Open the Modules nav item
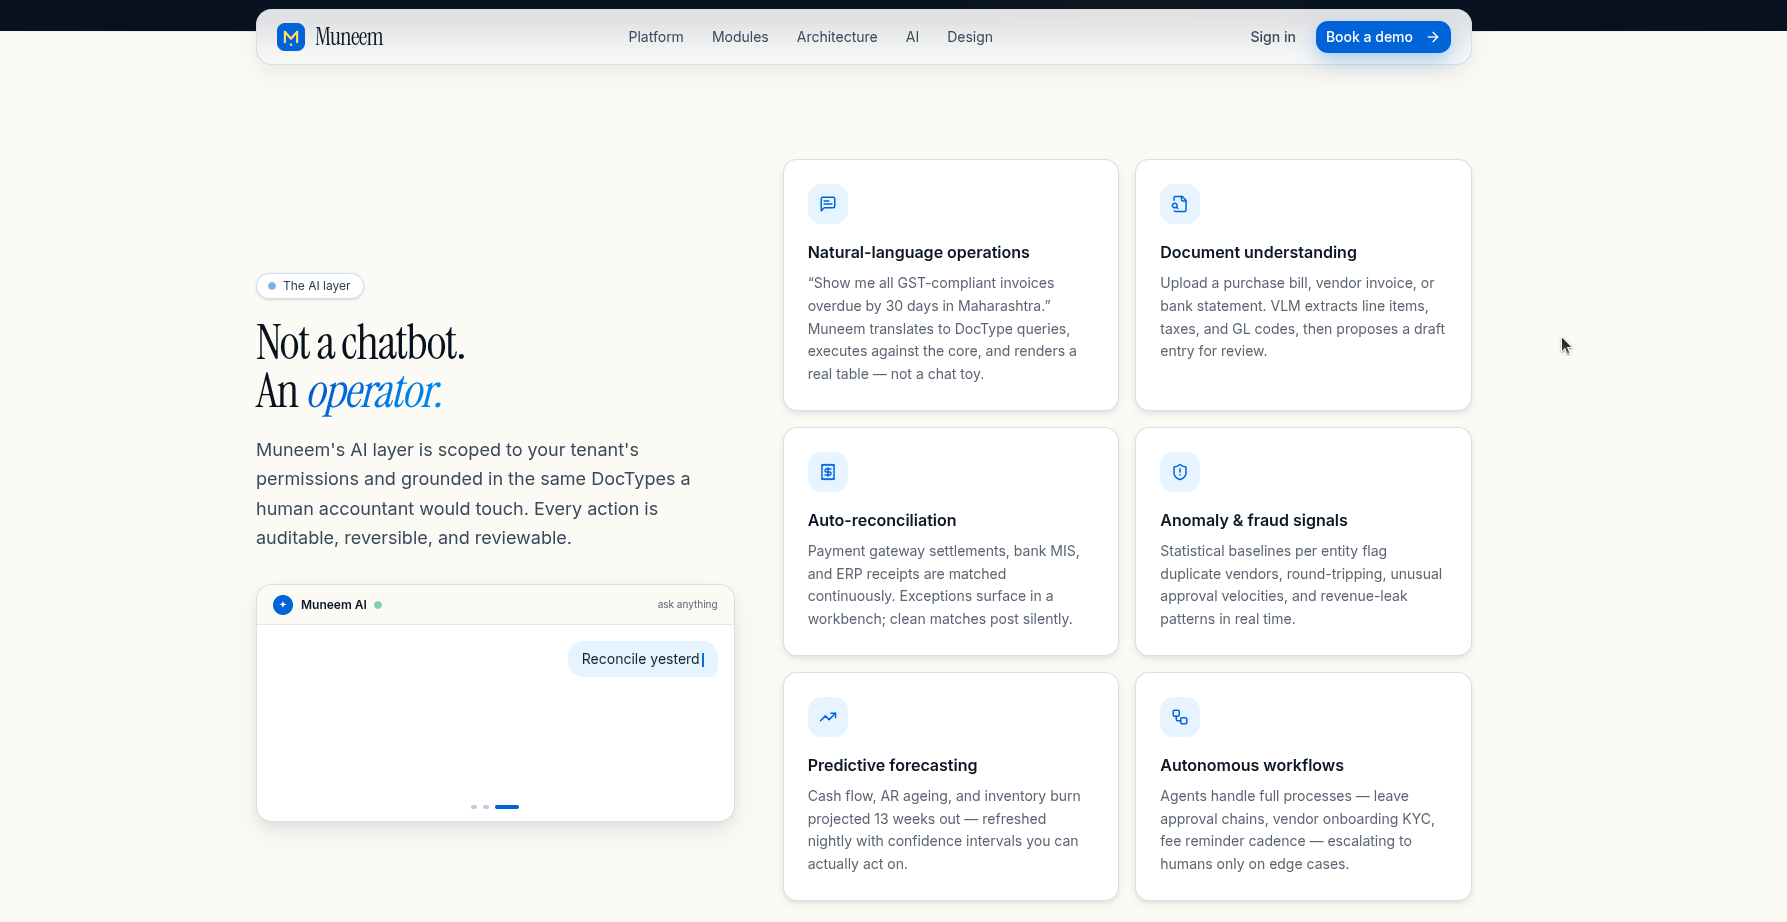Screen dimensions: 1787x922 (740, 37)
